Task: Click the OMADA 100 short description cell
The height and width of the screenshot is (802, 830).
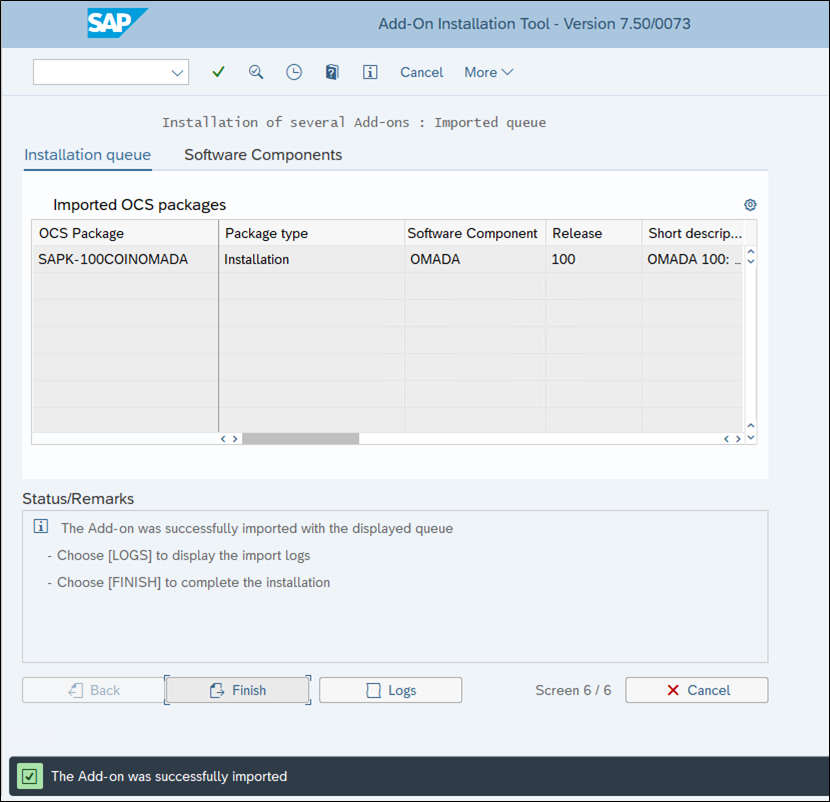Action: (692, 259)
